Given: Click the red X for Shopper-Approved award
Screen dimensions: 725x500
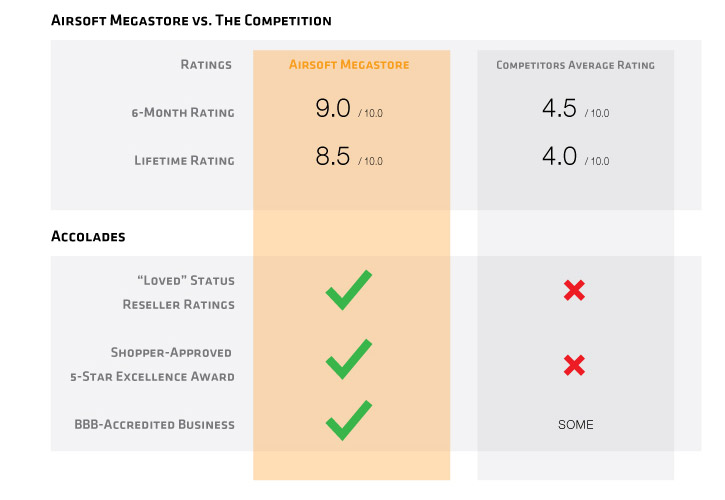Looking at the screenshot, I should pyautogui.click(x=574, y=365).
